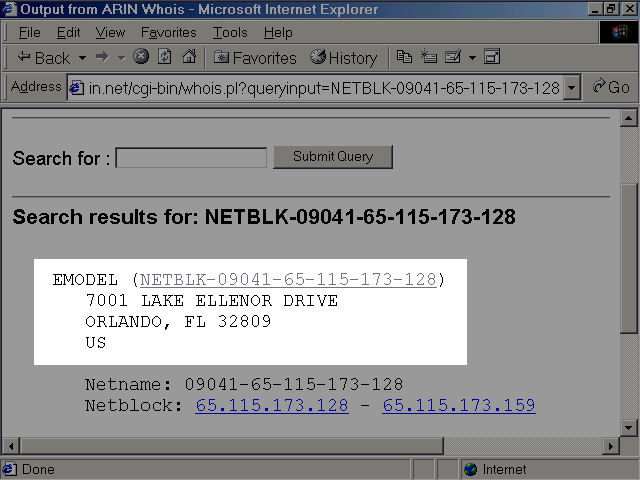Refresh the page with Refresh icon
Viewport: 640px width, 480px height.
click(164, 56)
